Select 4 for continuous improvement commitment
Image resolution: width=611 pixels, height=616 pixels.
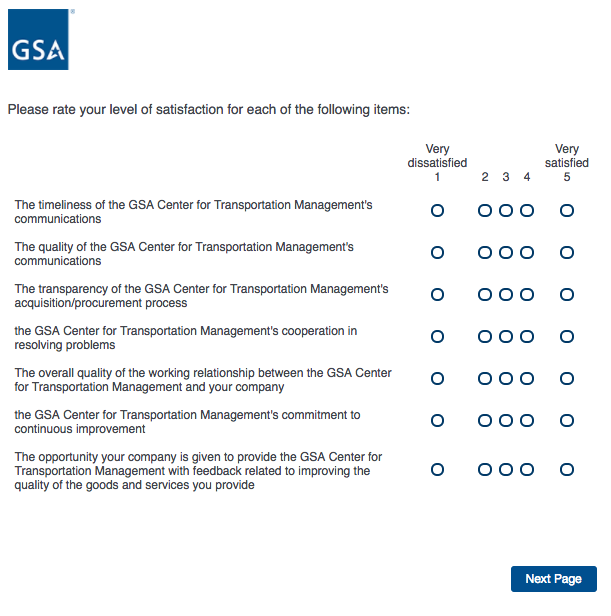pos(527,421)
